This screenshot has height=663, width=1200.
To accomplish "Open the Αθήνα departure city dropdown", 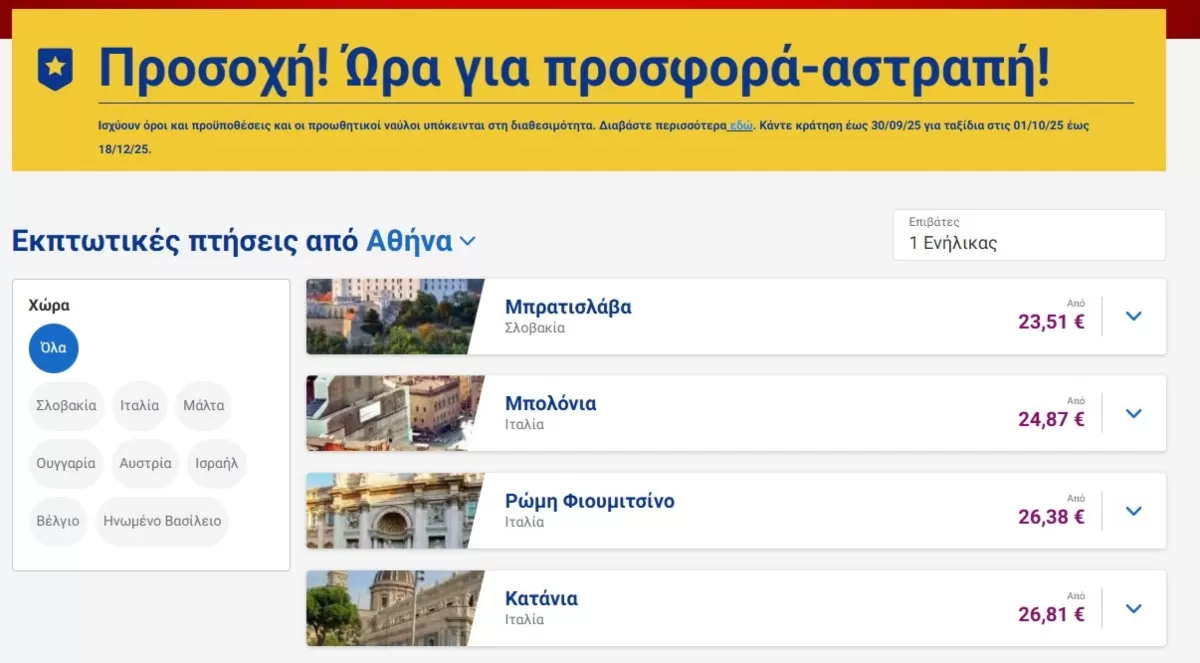I will [x=420, y=241].
